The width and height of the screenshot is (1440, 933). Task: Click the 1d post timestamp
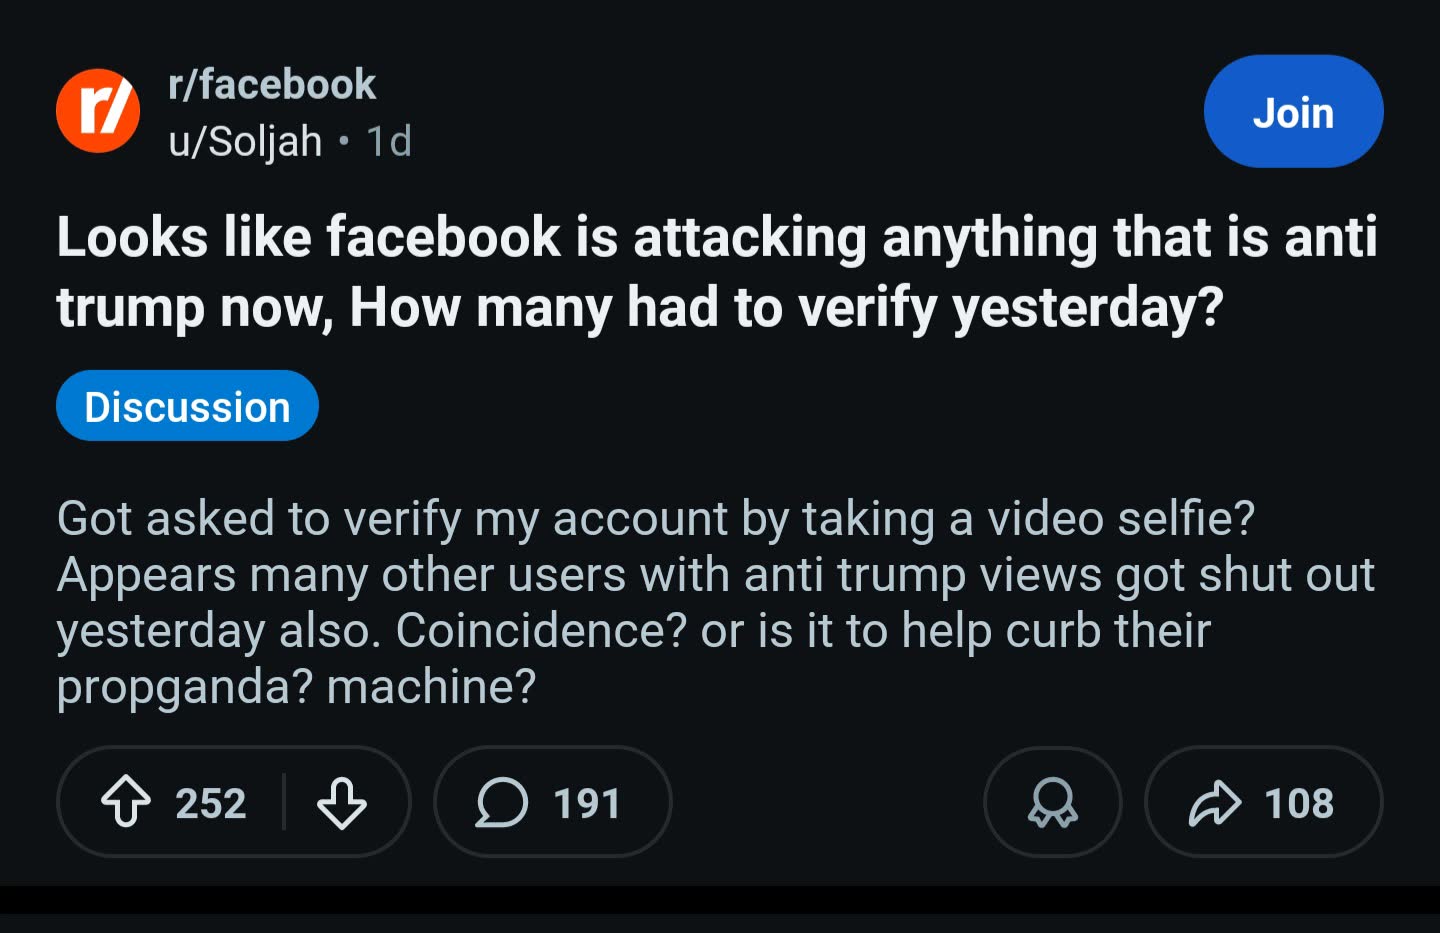[389, 142]
